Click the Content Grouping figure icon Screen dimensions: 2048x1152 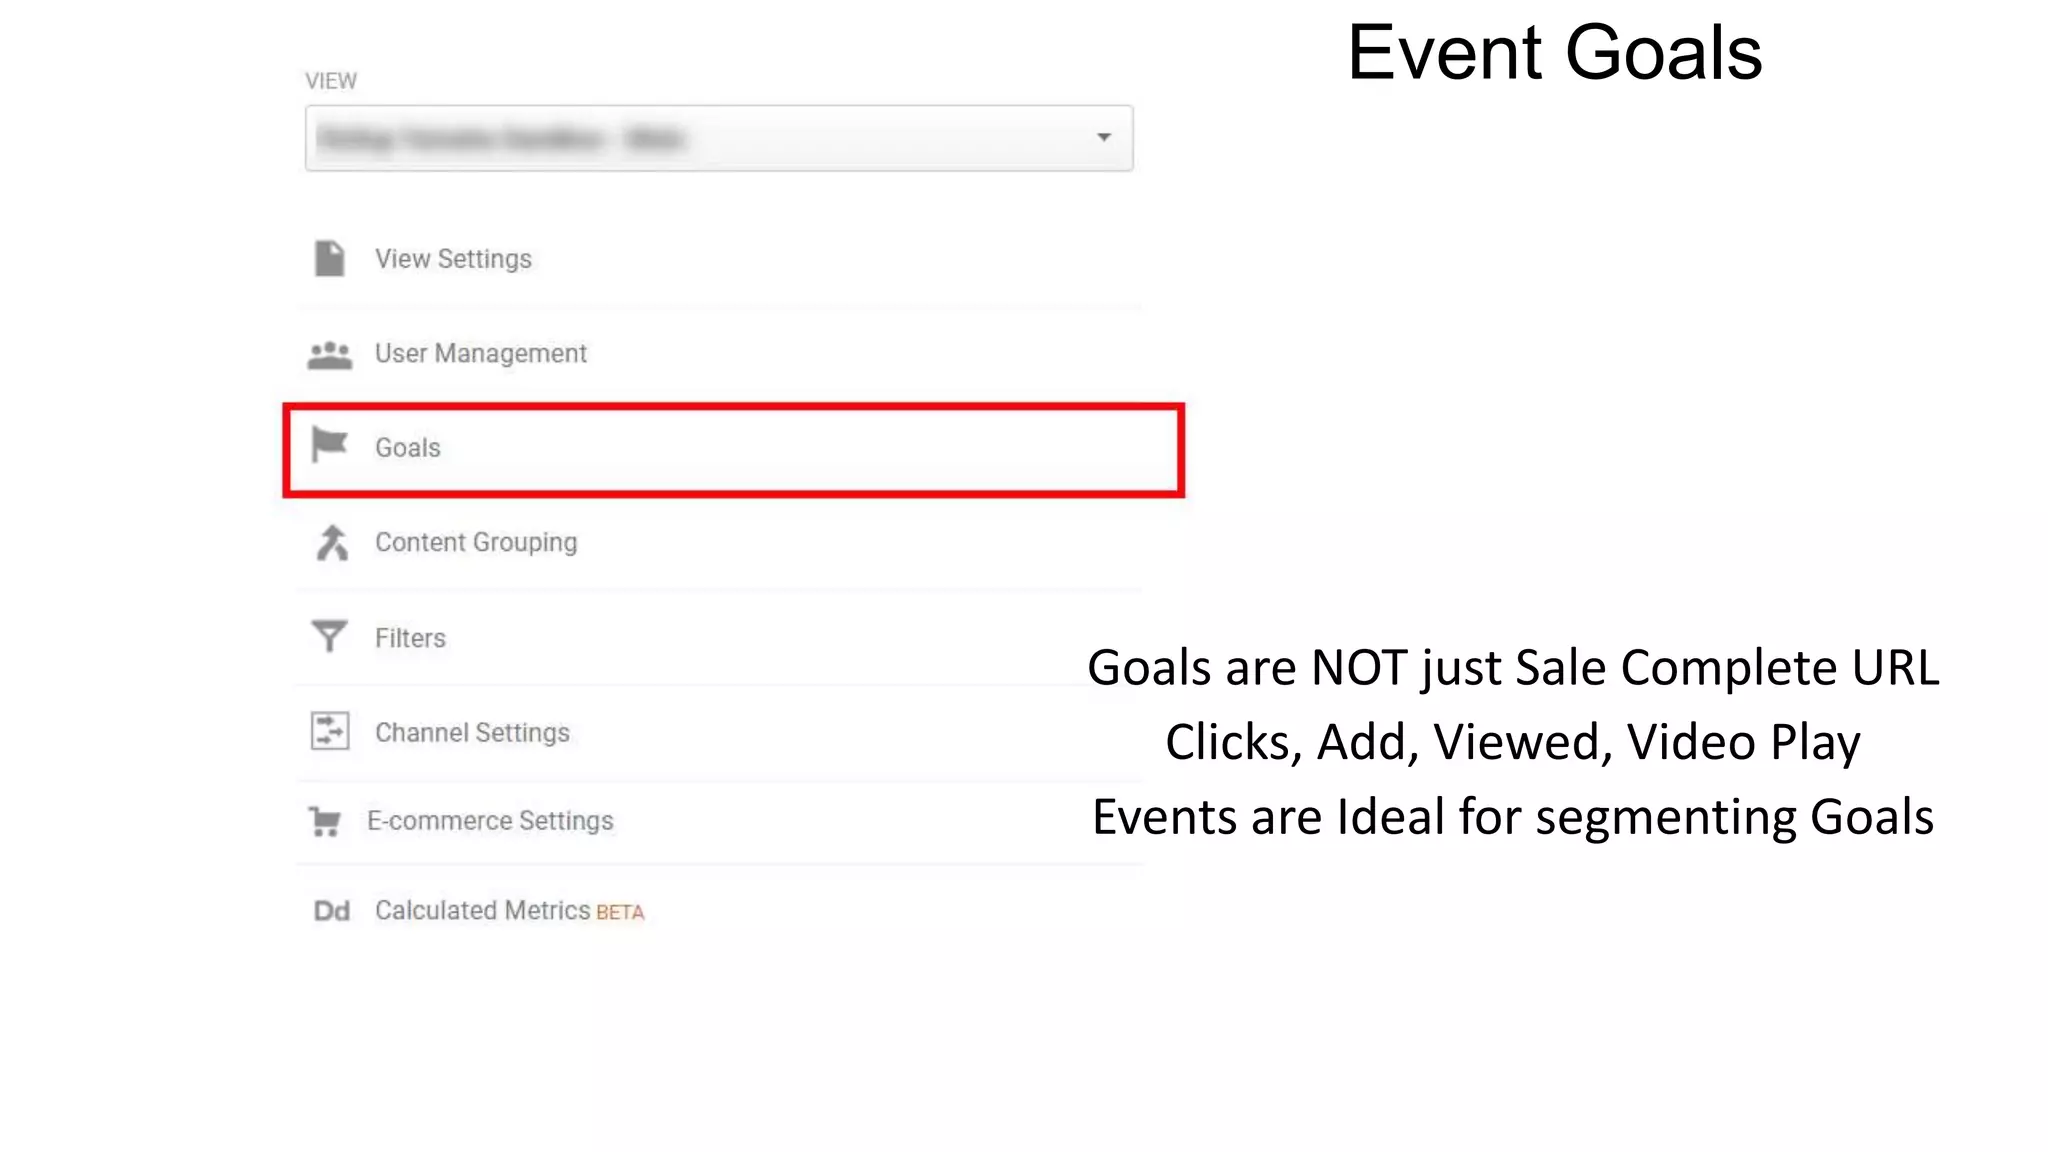click(x=331, y=543)
